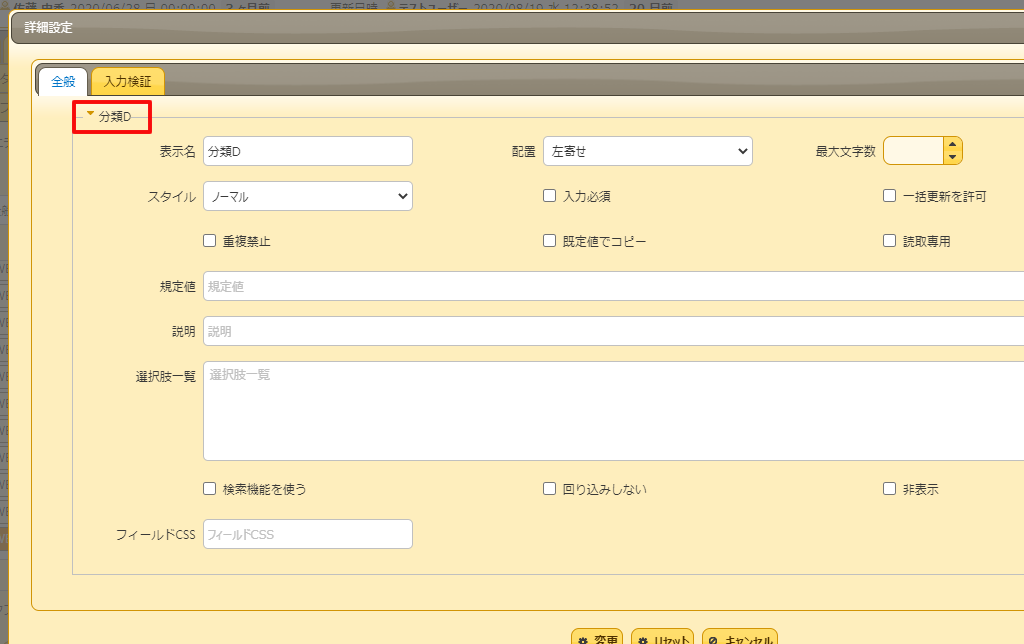This screenshot has width=1024, height=644.
Task: Check the 非表示 option
Action: click(x=889, y=488)
